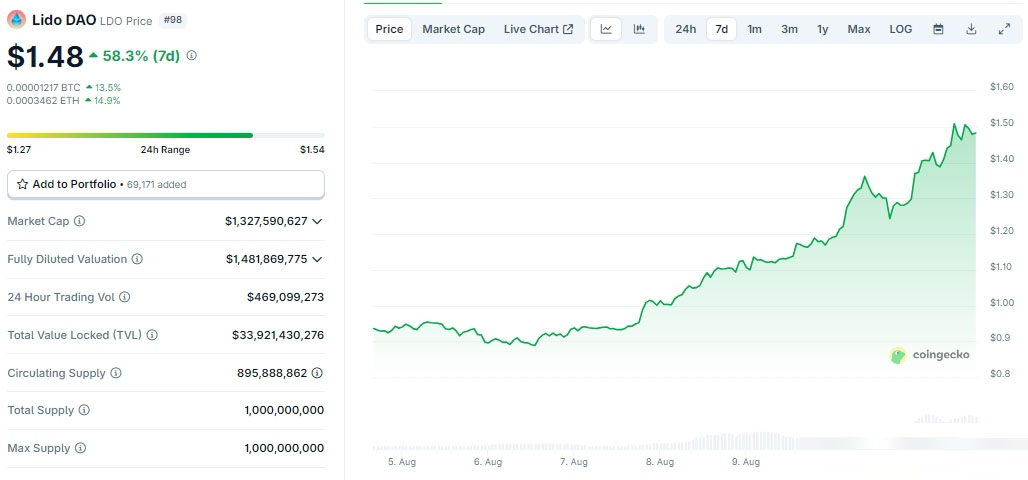Switch chart to Price view
The image size is (1028, 480).
389,29
